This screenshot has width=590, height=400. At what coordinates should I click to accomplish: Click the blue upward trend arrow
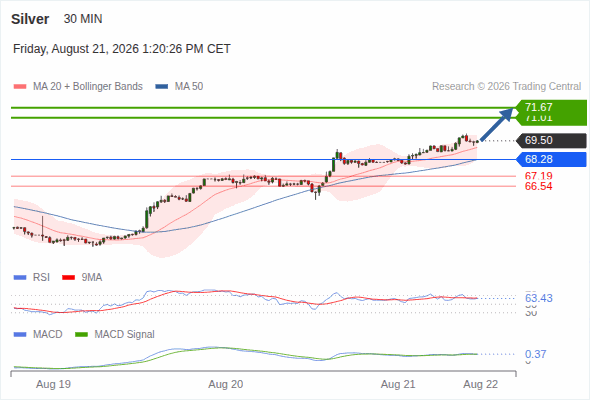[497, 125]
